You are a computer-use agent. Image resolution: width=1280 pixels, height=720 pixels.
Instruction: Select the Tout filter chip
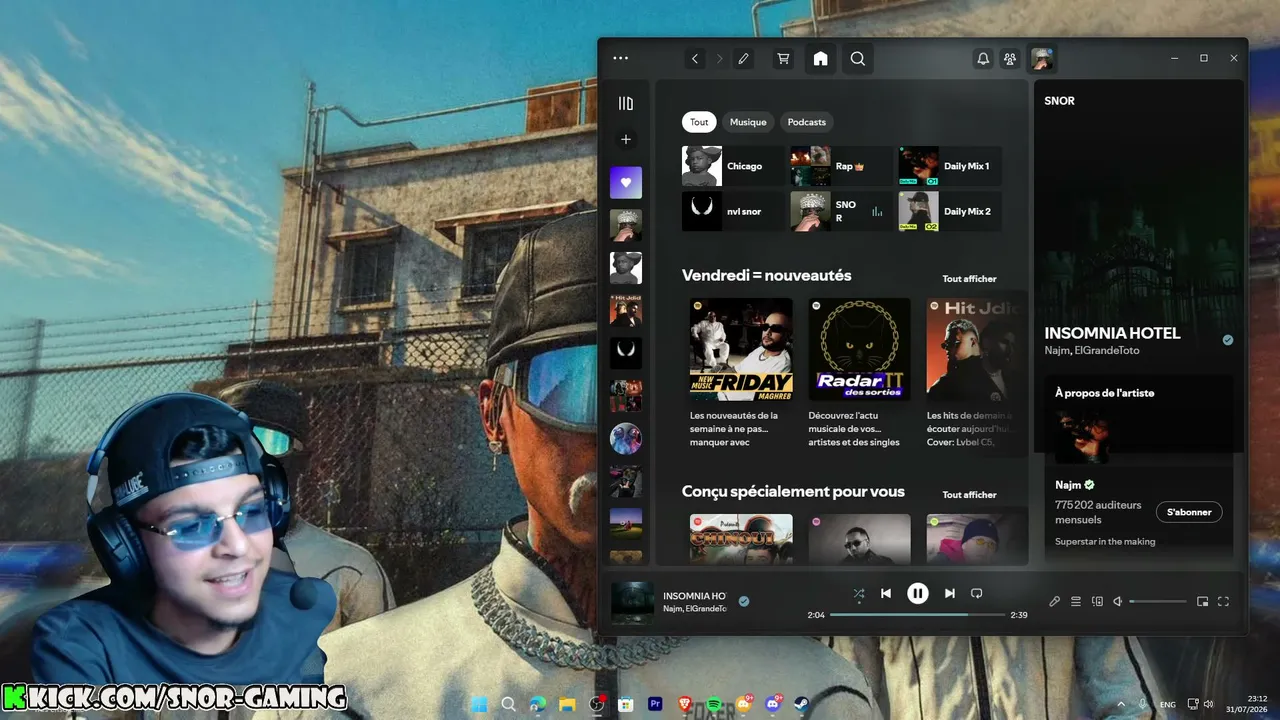699,122
